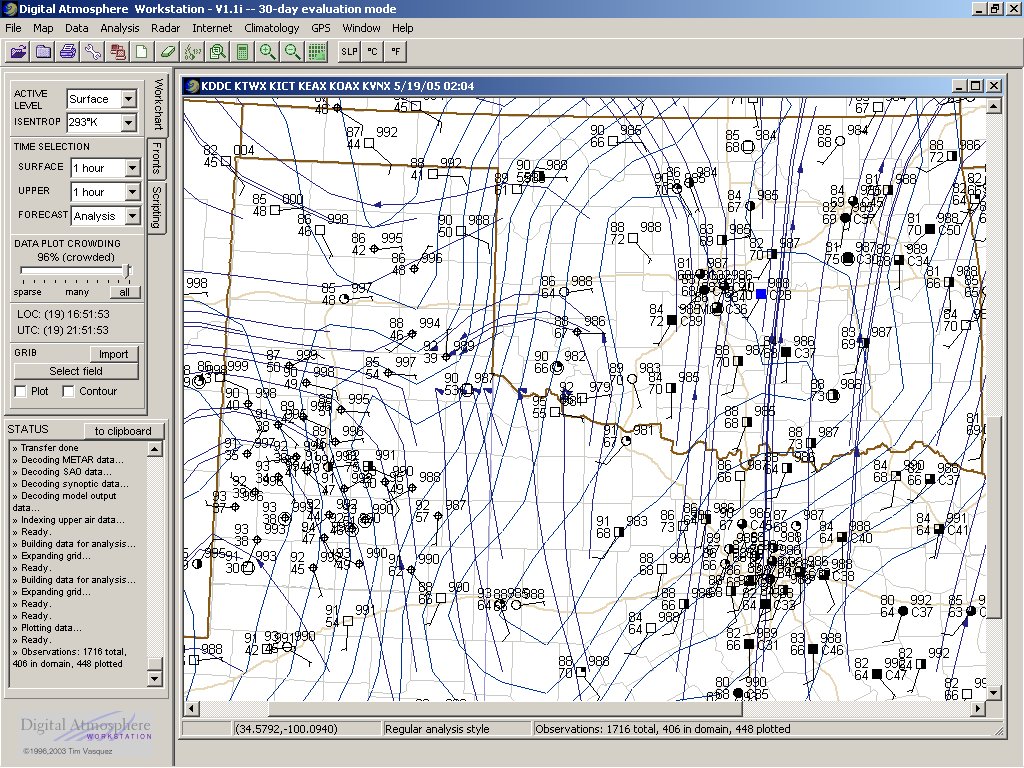Open the Radar menu

tap(165, 28)
